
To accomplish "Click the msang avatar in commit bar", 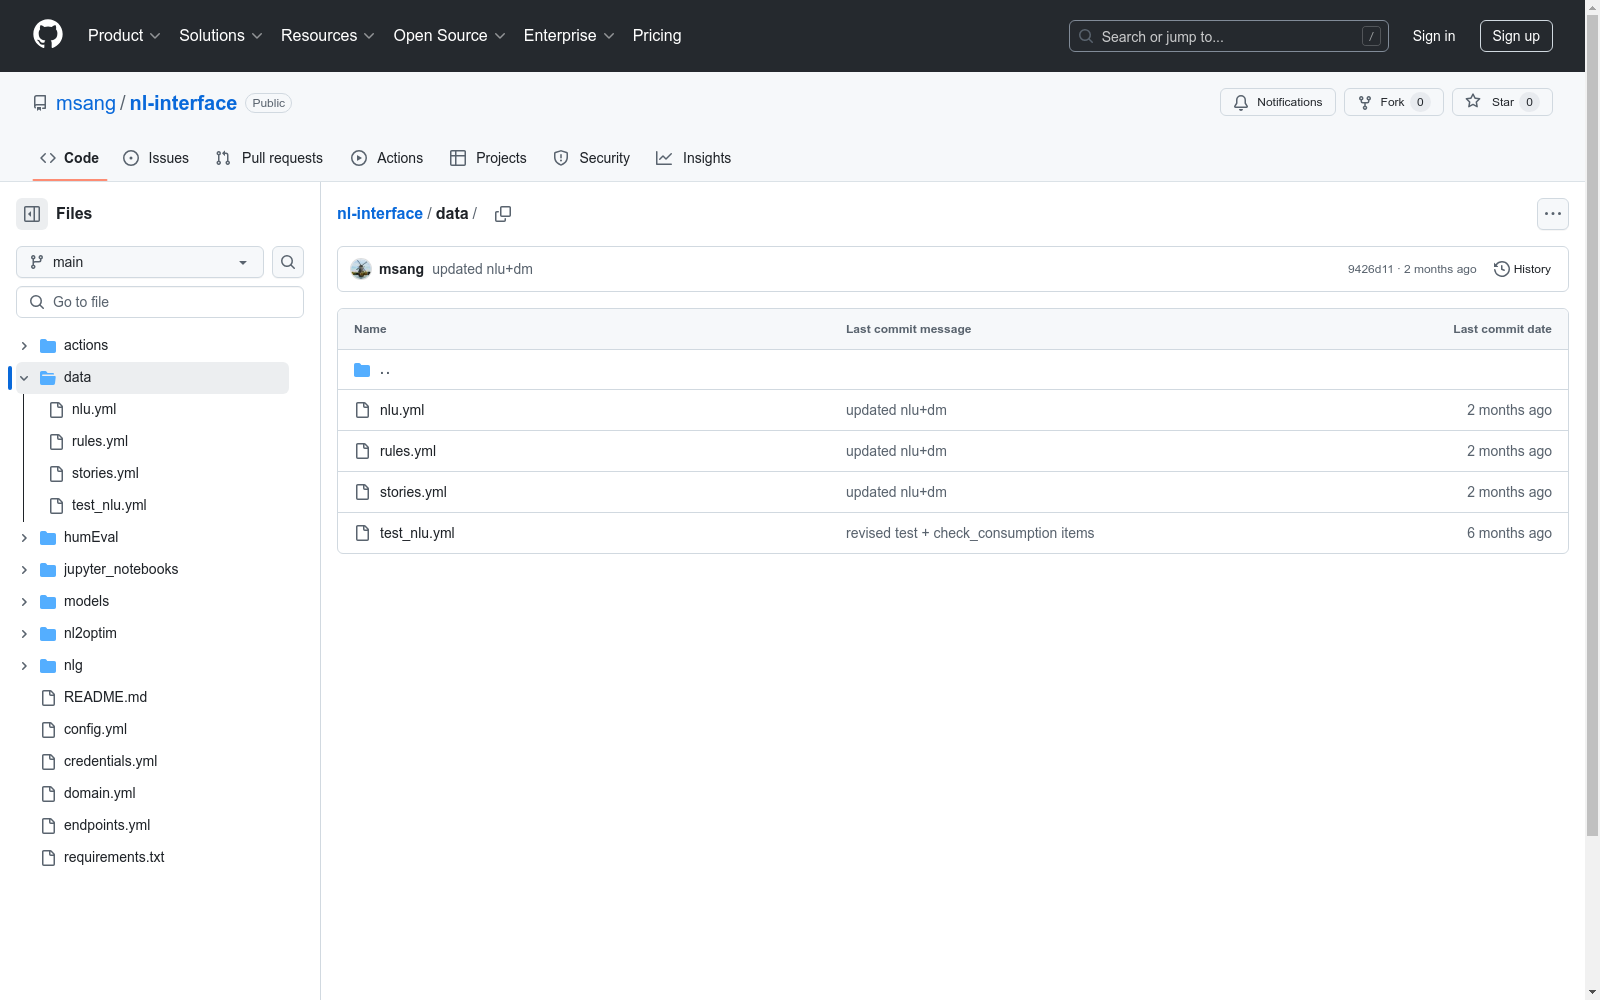I will pos(361,269).
